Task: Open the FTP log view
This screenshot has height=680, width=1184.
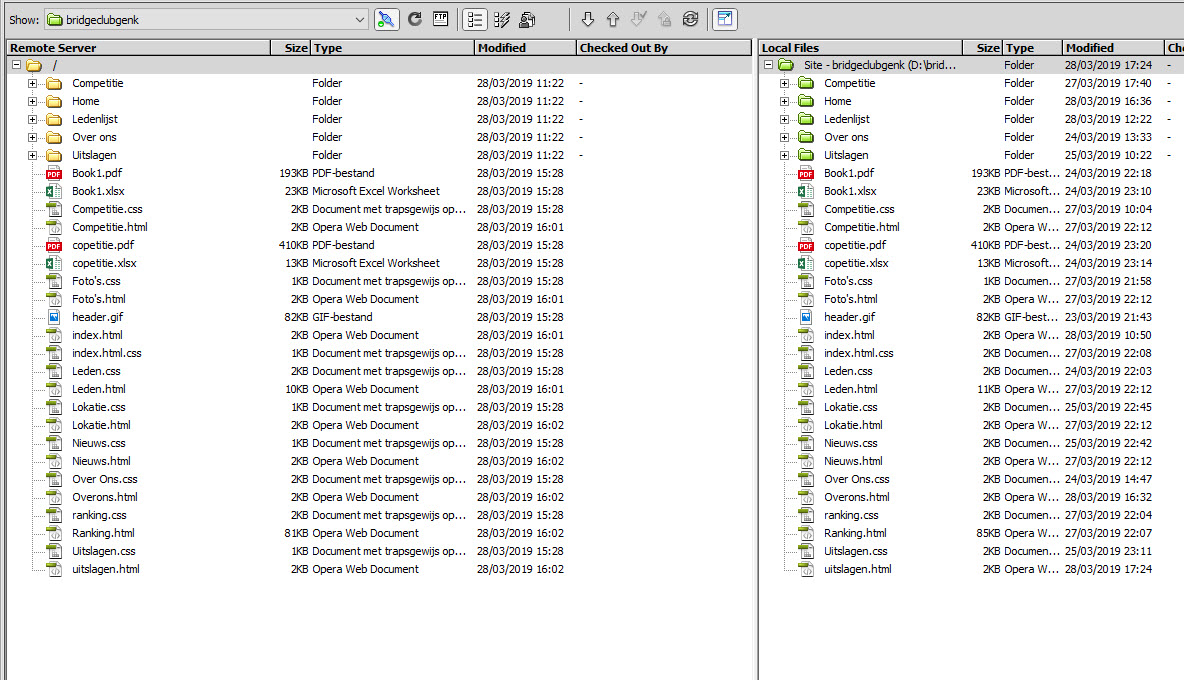Action: [x=440, y=19]
